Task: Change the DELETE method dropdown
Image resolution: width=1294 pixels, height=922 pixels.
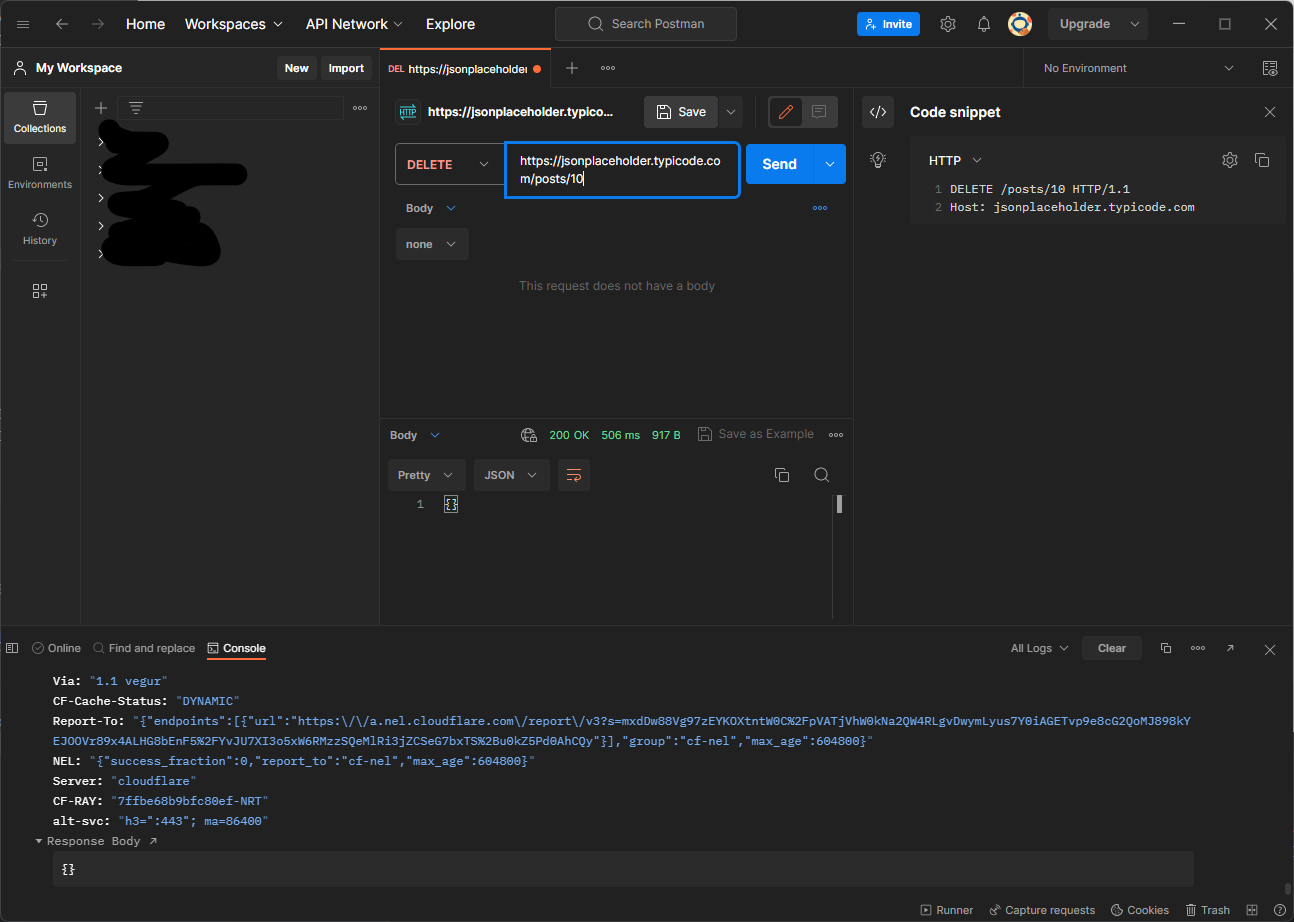Action: tap(449, 164)
